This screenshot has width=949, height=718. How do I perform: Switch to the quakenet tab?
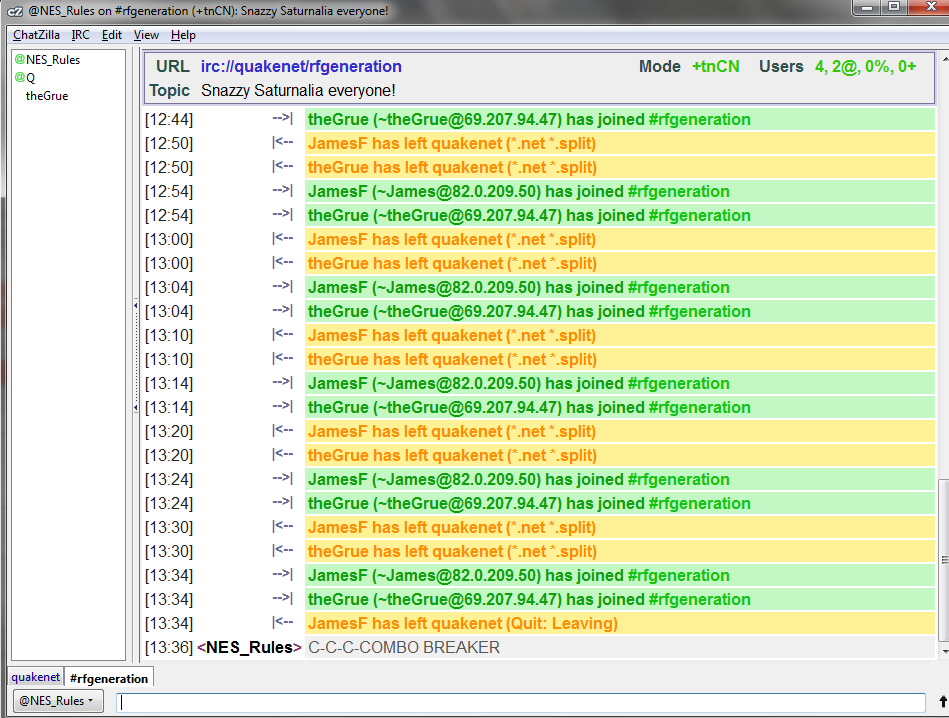click(x=36, y=677)
